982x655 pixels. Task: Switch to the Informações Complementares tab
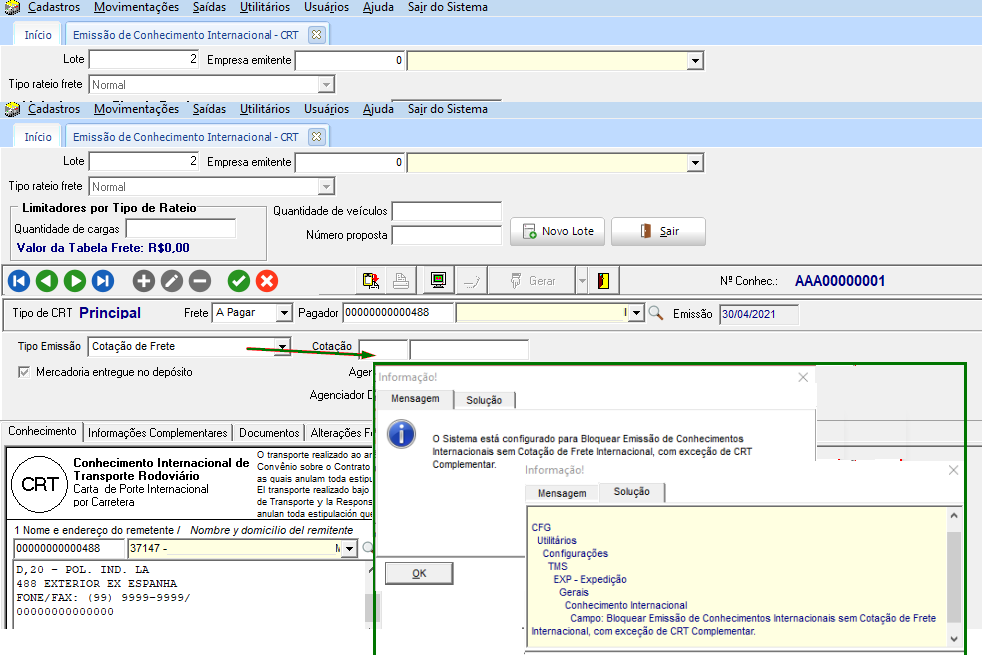[158, 433]
